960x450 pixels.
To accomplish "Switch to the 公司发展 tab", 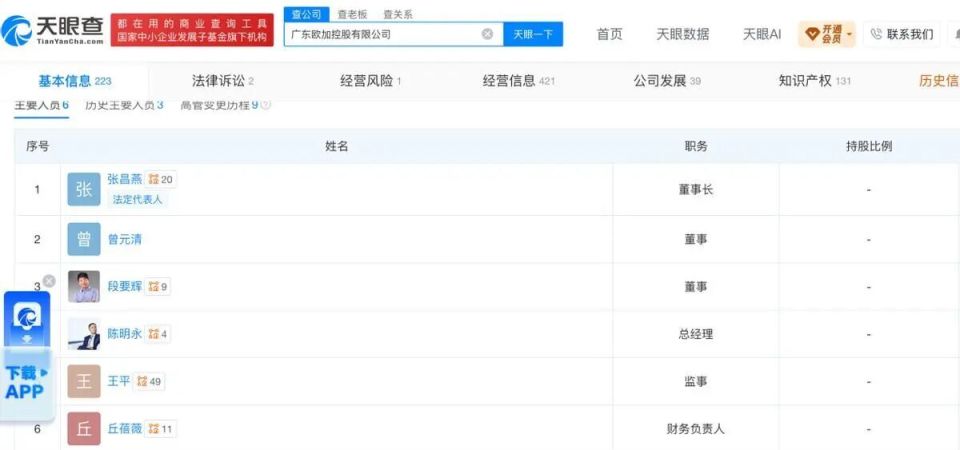I will coord(667,81).
